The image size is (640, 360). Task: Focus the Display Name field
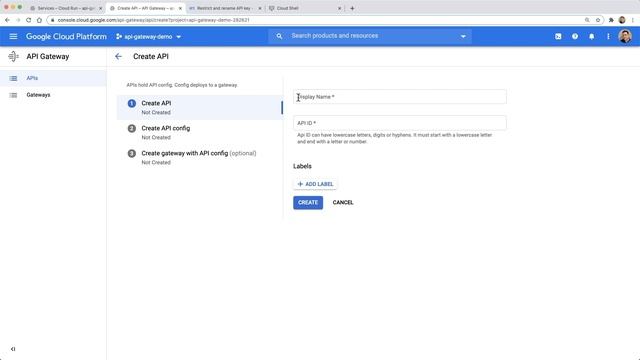(x=400, y=97)
